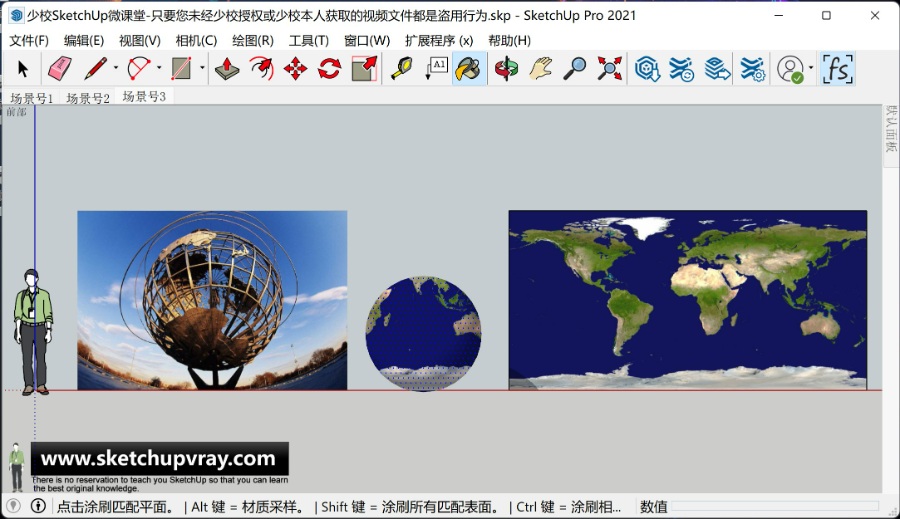This screenshot has width=900, height=519.
Task: Pick the pink Eraser tool
Action: (59, 69)
